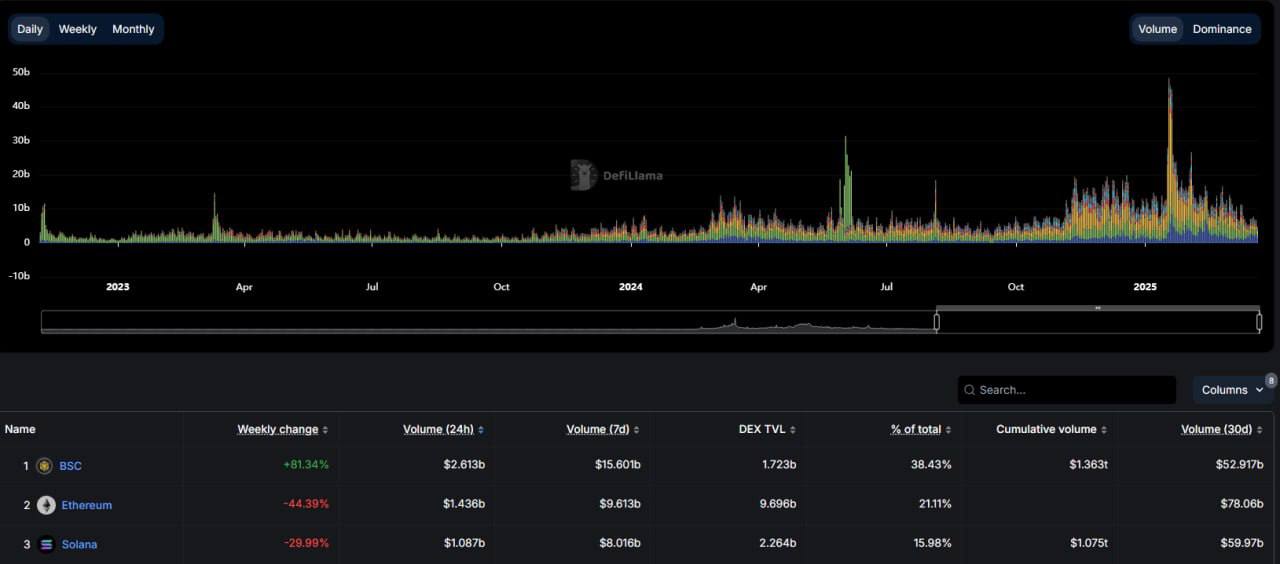Click the BSC chain logo icon
Screen dimensions: 1280x564
coord(45,466)
